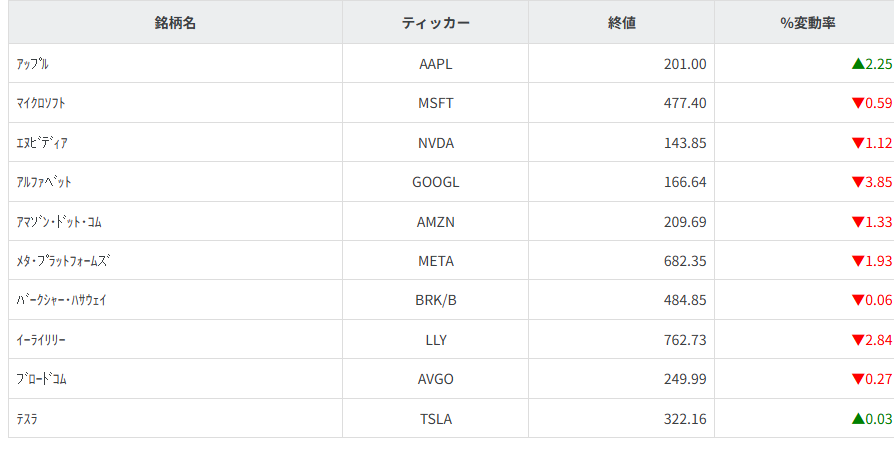Select the AAPL ticker cell
894x453 pixels.
click(x=435, y=64)
